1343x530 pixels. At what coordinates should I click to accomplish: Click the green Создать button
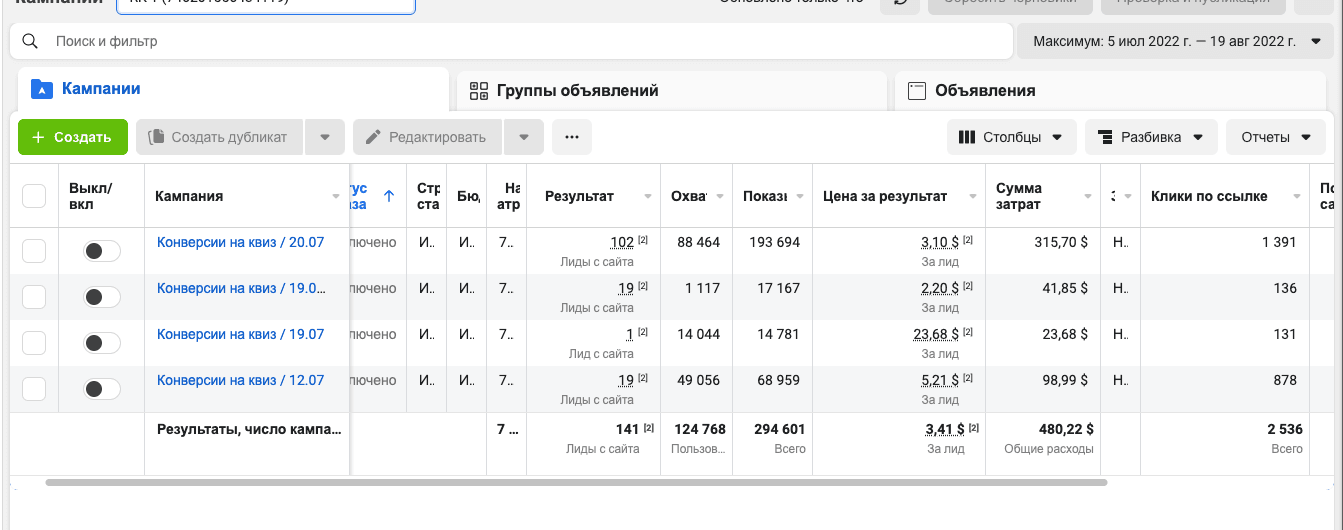[x=73, y=137]
